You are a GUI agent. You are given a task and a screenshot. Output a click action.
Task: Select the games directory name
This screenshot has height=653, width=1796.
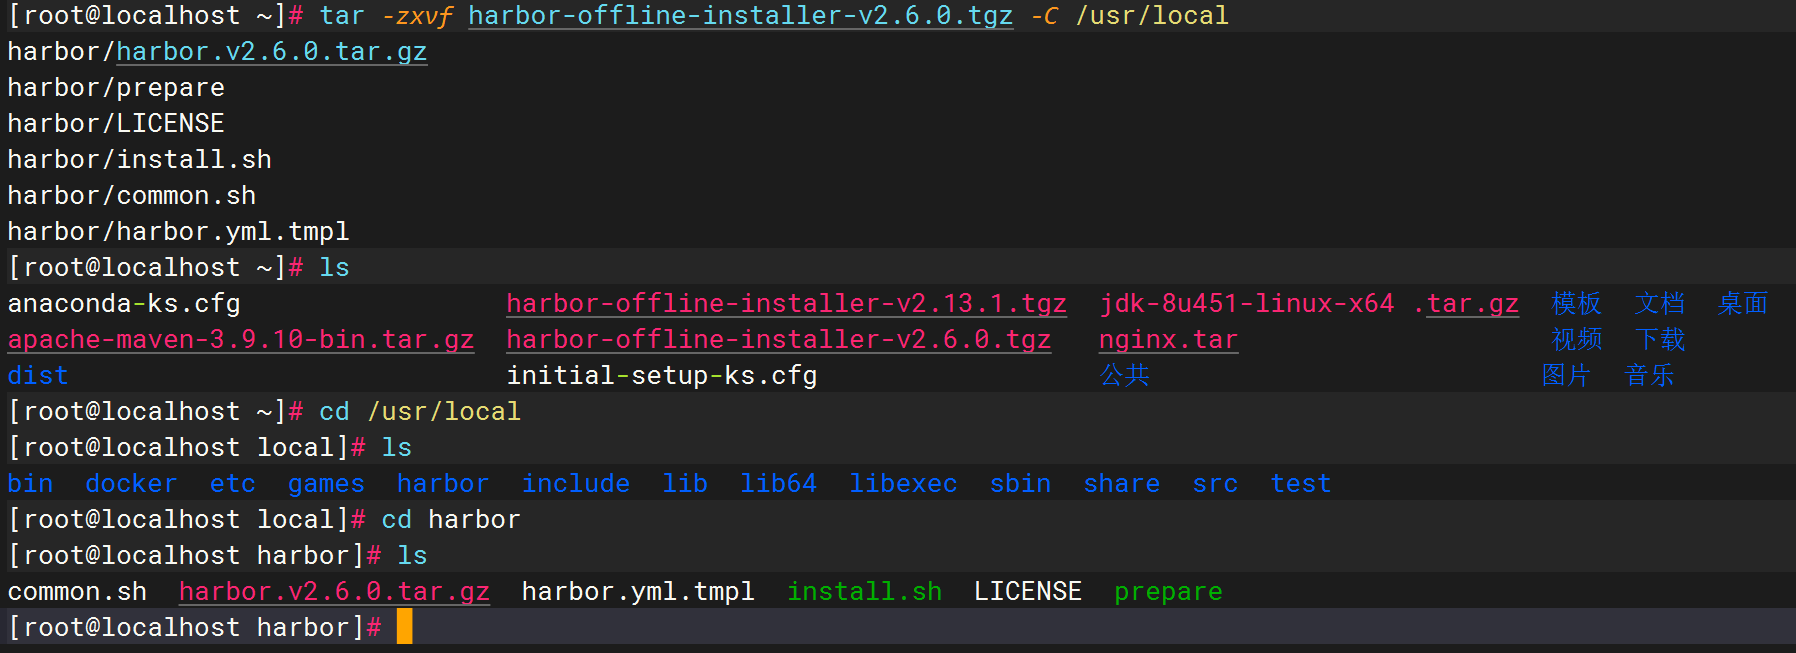pyautogui.click(x=326, y=483)
